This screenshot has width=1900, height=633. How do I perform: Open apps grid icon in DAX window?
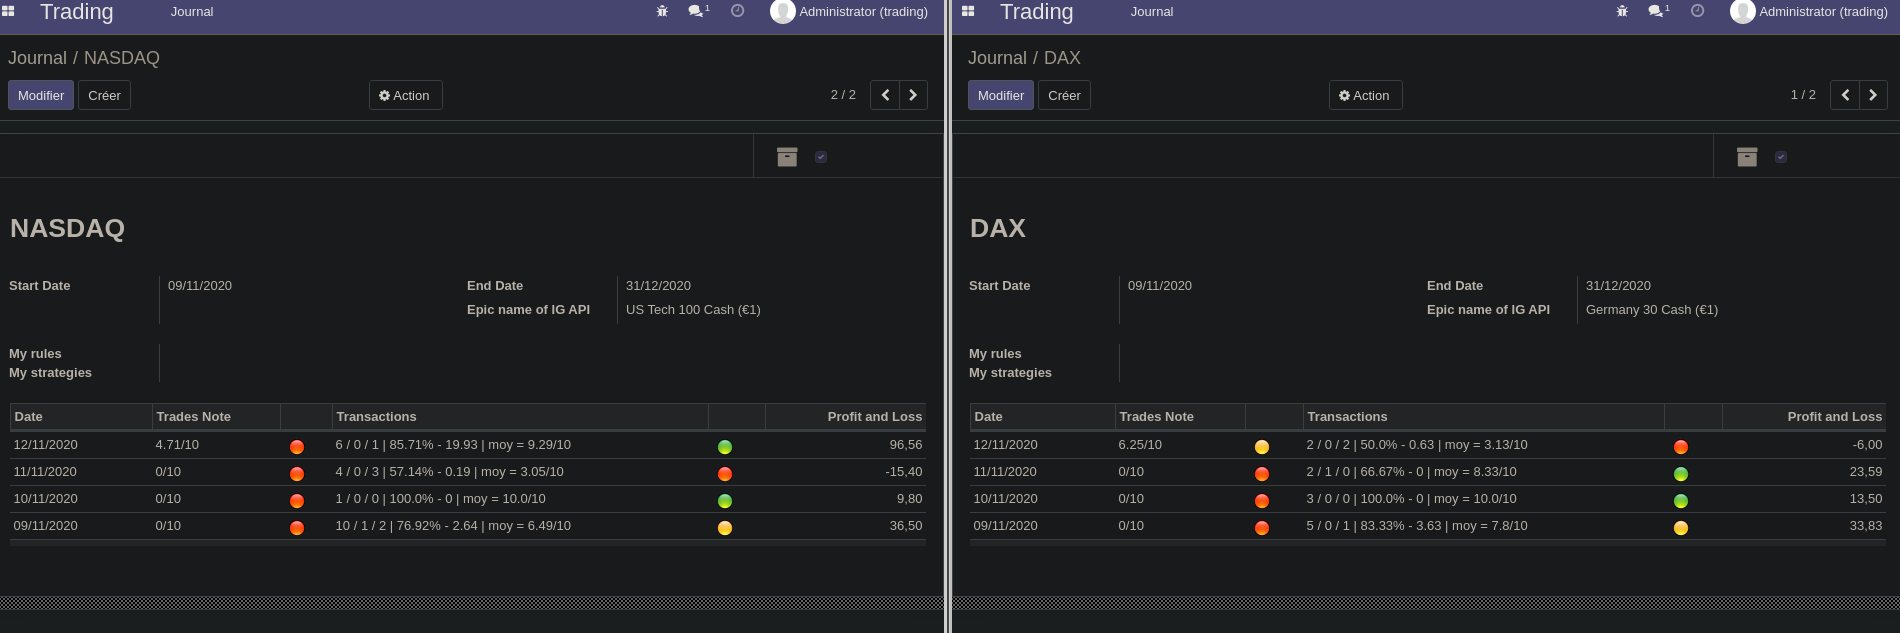coord(968,11)
